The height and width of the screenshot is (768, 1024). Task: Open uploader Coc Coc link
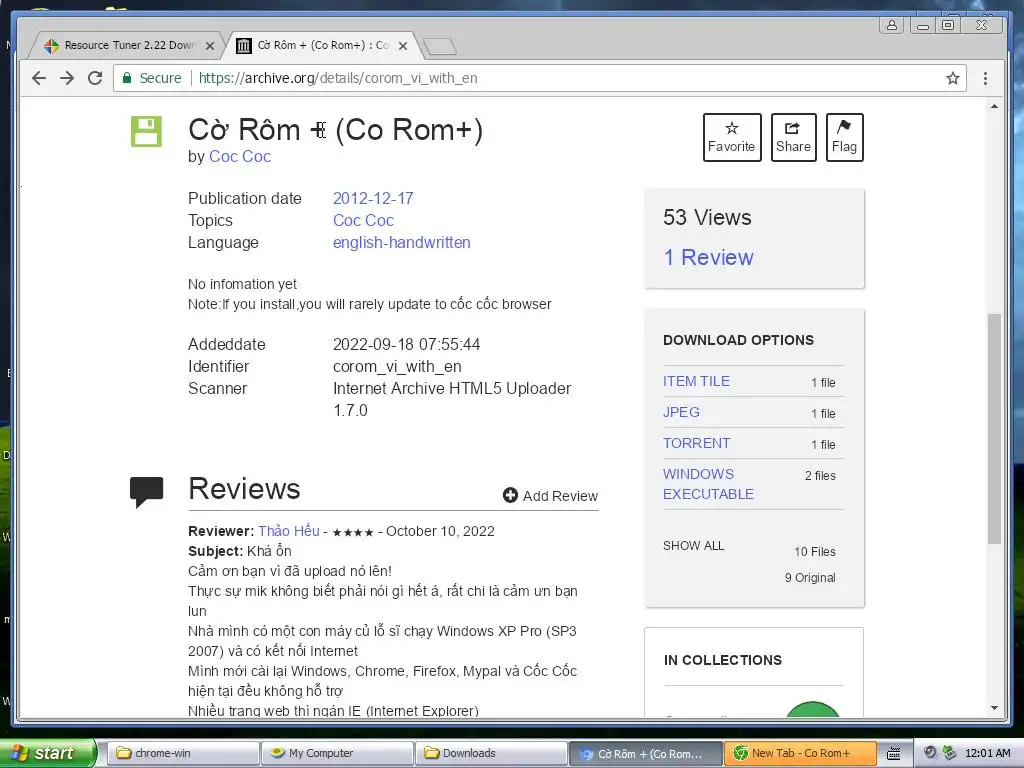click(x=240, y=157)
